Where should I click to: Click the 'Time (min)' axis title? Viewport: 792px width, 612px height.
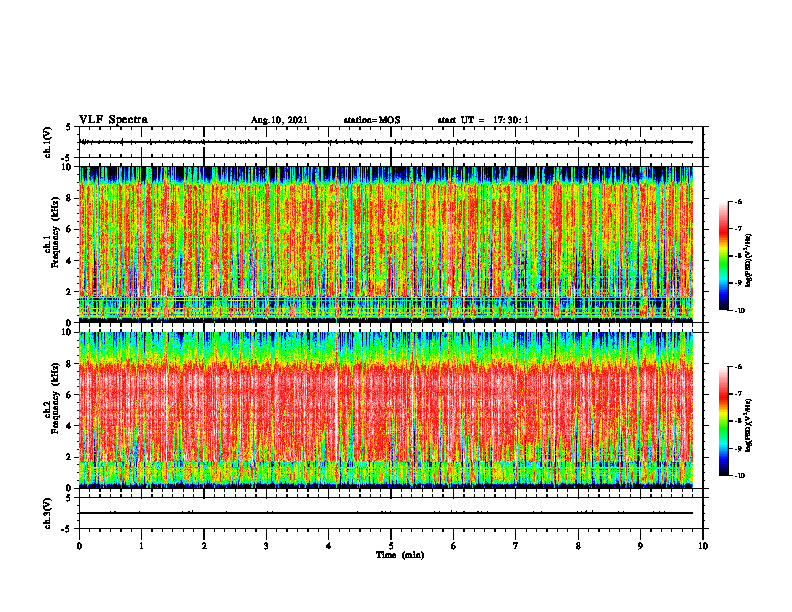coord(400,555)
